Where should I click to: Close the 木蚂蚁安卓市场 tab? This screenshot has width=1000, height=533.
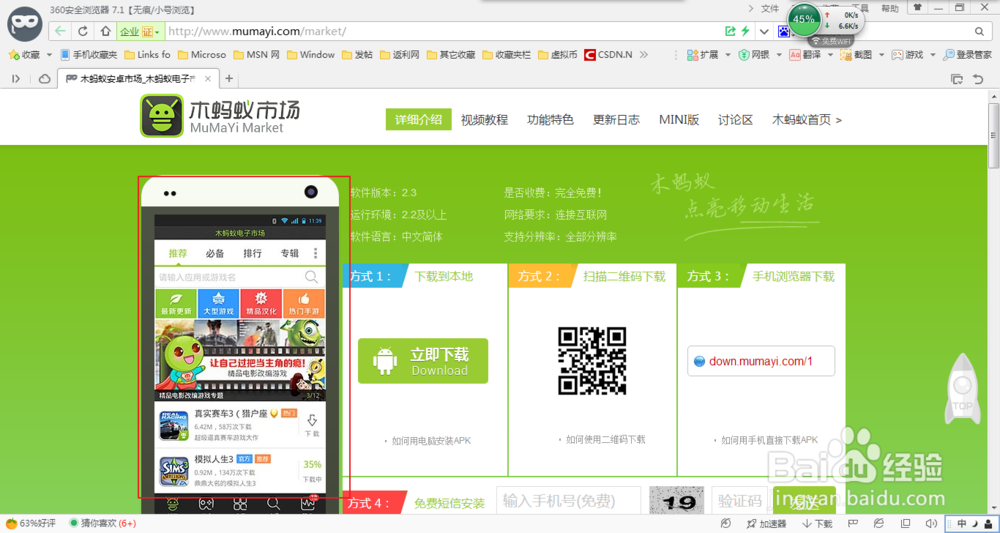click(x=207, y=79)
